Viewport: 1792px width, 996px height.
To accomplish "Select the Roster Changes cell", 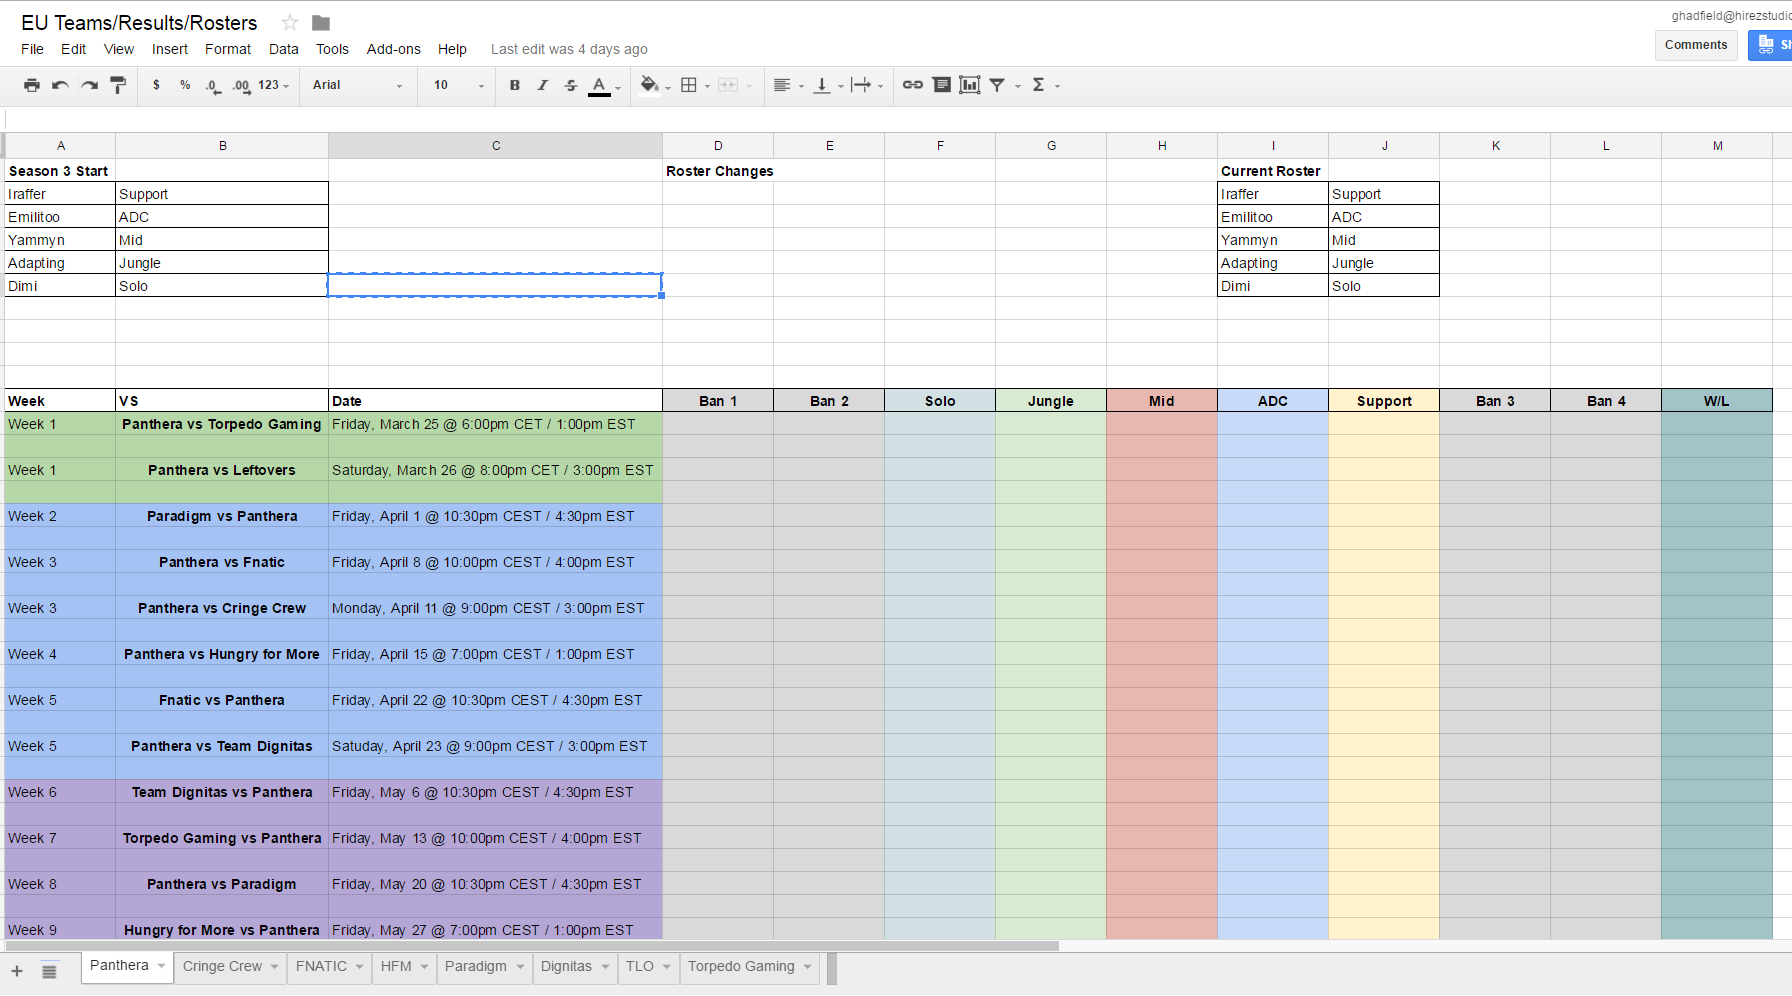I will (x=718, y=171).
